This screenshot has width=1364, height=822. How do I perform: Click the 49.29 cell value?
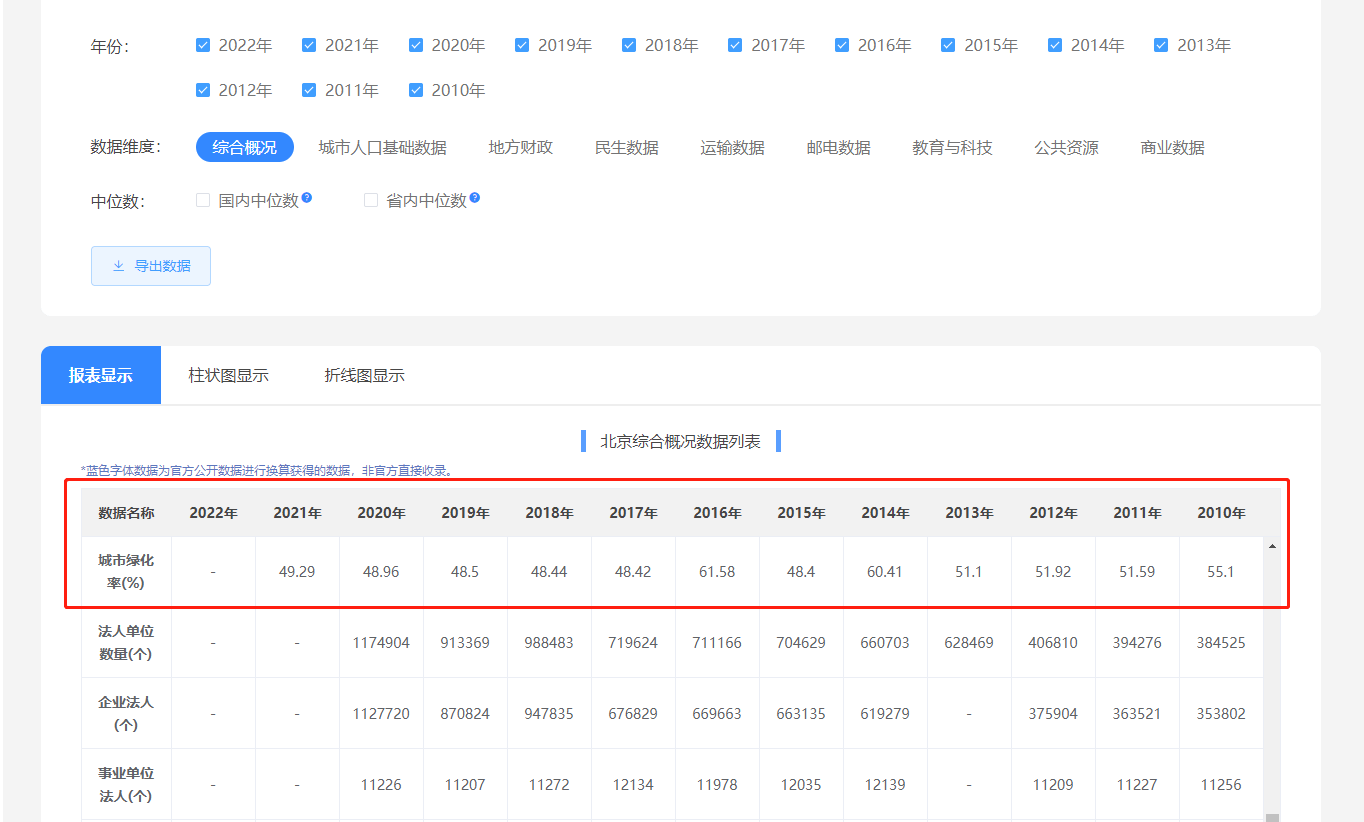(298, 572)
